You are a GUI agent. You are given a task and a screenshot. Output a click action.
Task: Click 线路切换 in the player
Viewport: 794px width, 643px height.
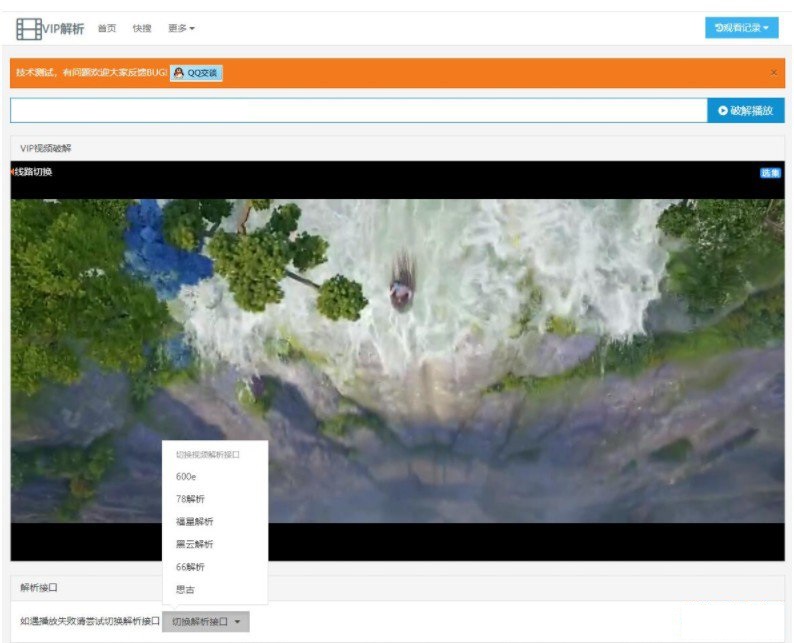(x=32, y=172)
